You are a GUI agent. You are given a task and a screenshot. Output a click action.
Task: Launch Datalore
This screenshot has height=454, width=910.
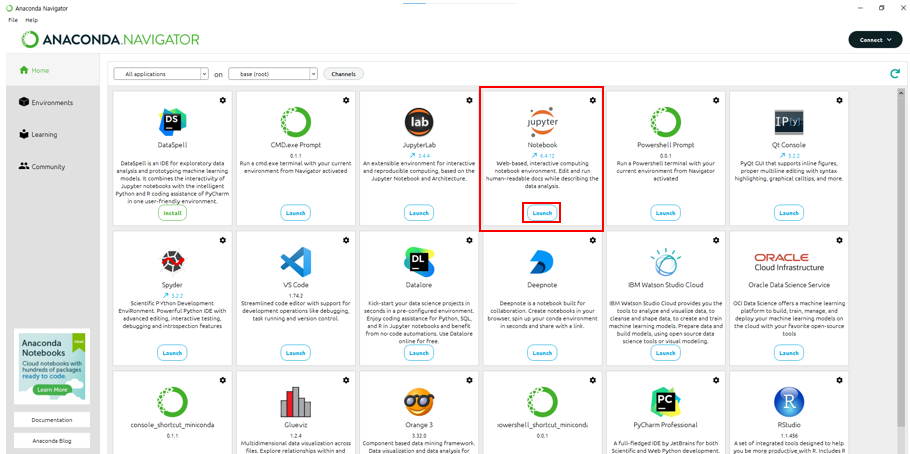pos(419,352)
